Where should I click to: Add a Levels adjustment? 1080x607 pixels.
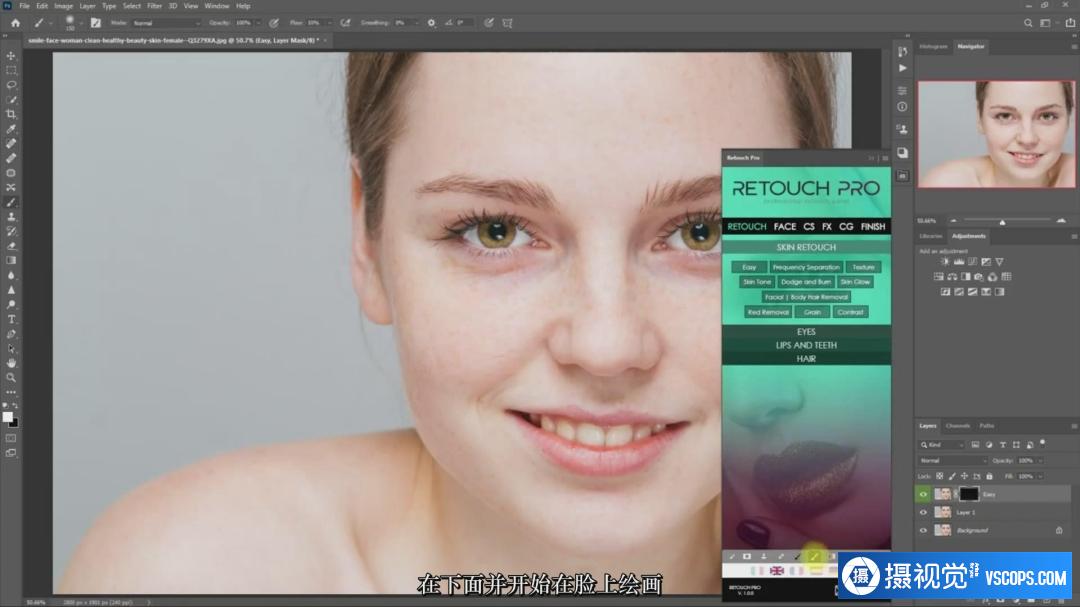[x=959, y=262]
